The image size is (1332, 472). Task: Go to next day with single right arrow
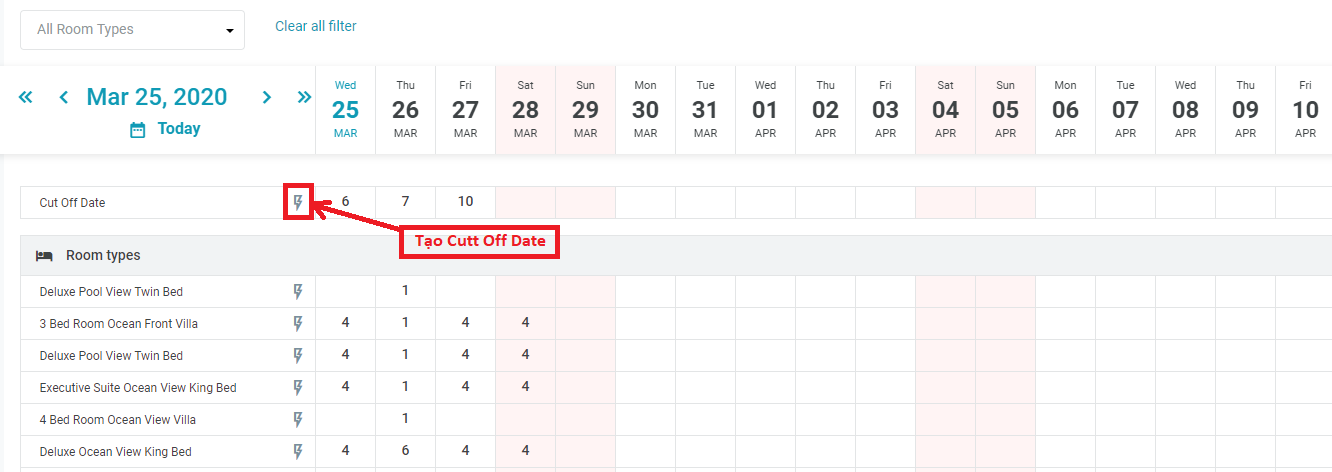(x=267, y=97)
